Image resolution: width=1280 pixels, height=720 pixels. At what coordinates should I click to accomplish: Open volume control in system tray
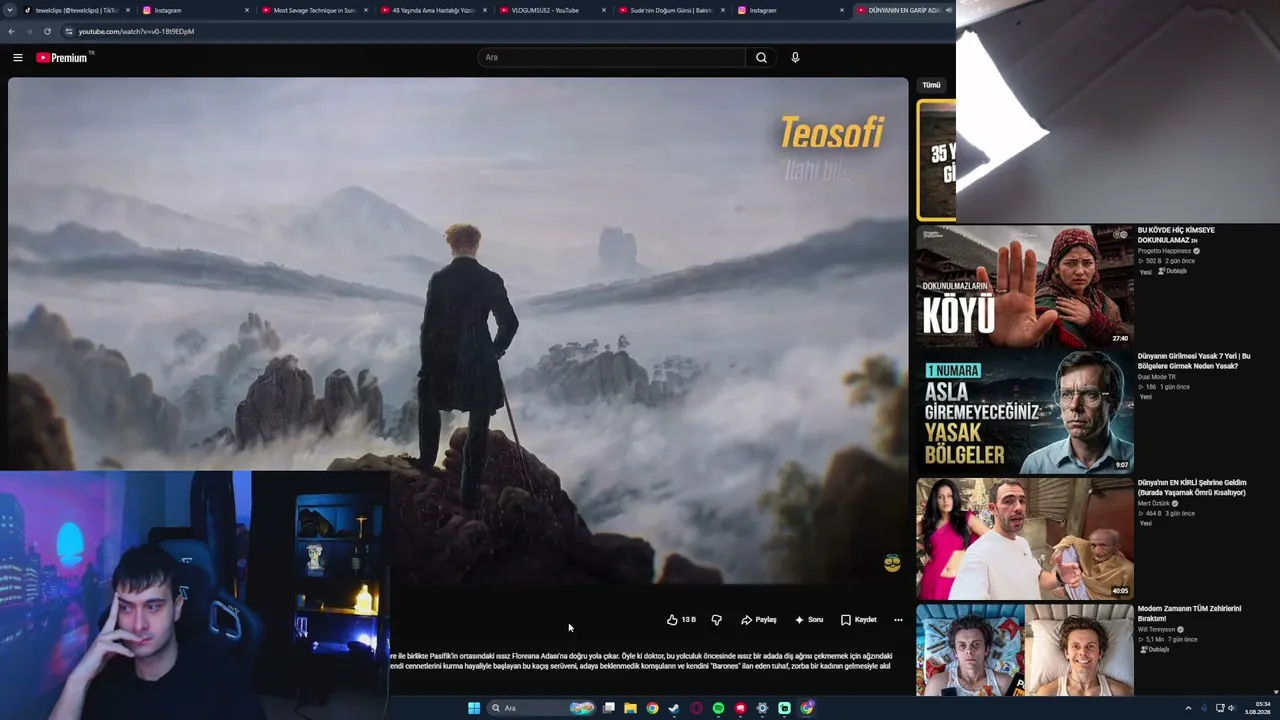point(1231,708)
